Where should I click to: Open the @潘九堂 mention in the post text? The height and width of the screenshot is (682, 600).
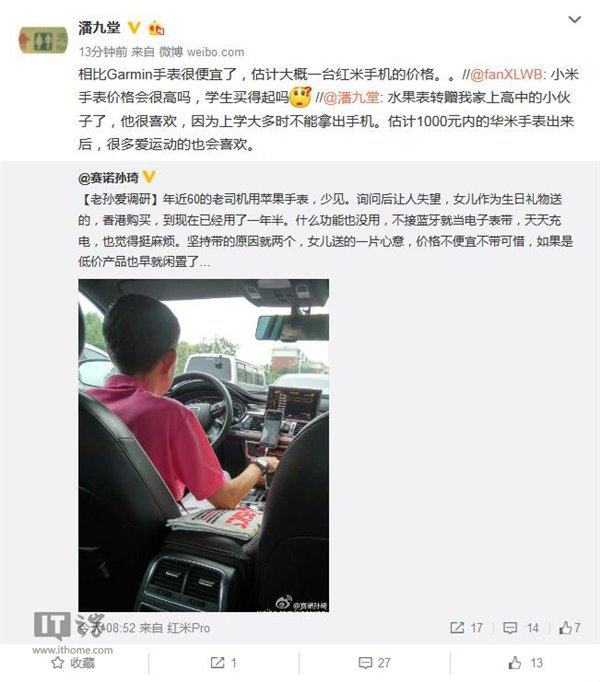[352, 97]
